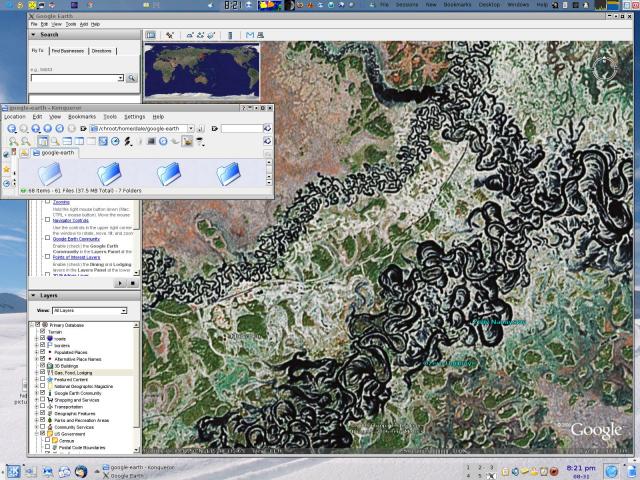
Task: Click the K menu launcher in taskbar
Action: click(x=12, y=471)
